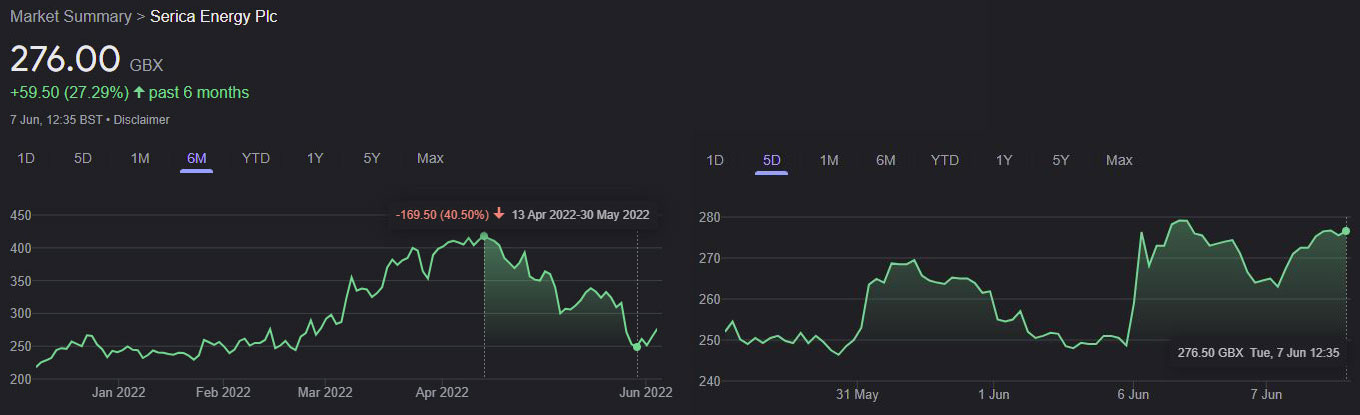
Task: Select the 5Y tab in right chart
Action: [x=1061, y=160]
